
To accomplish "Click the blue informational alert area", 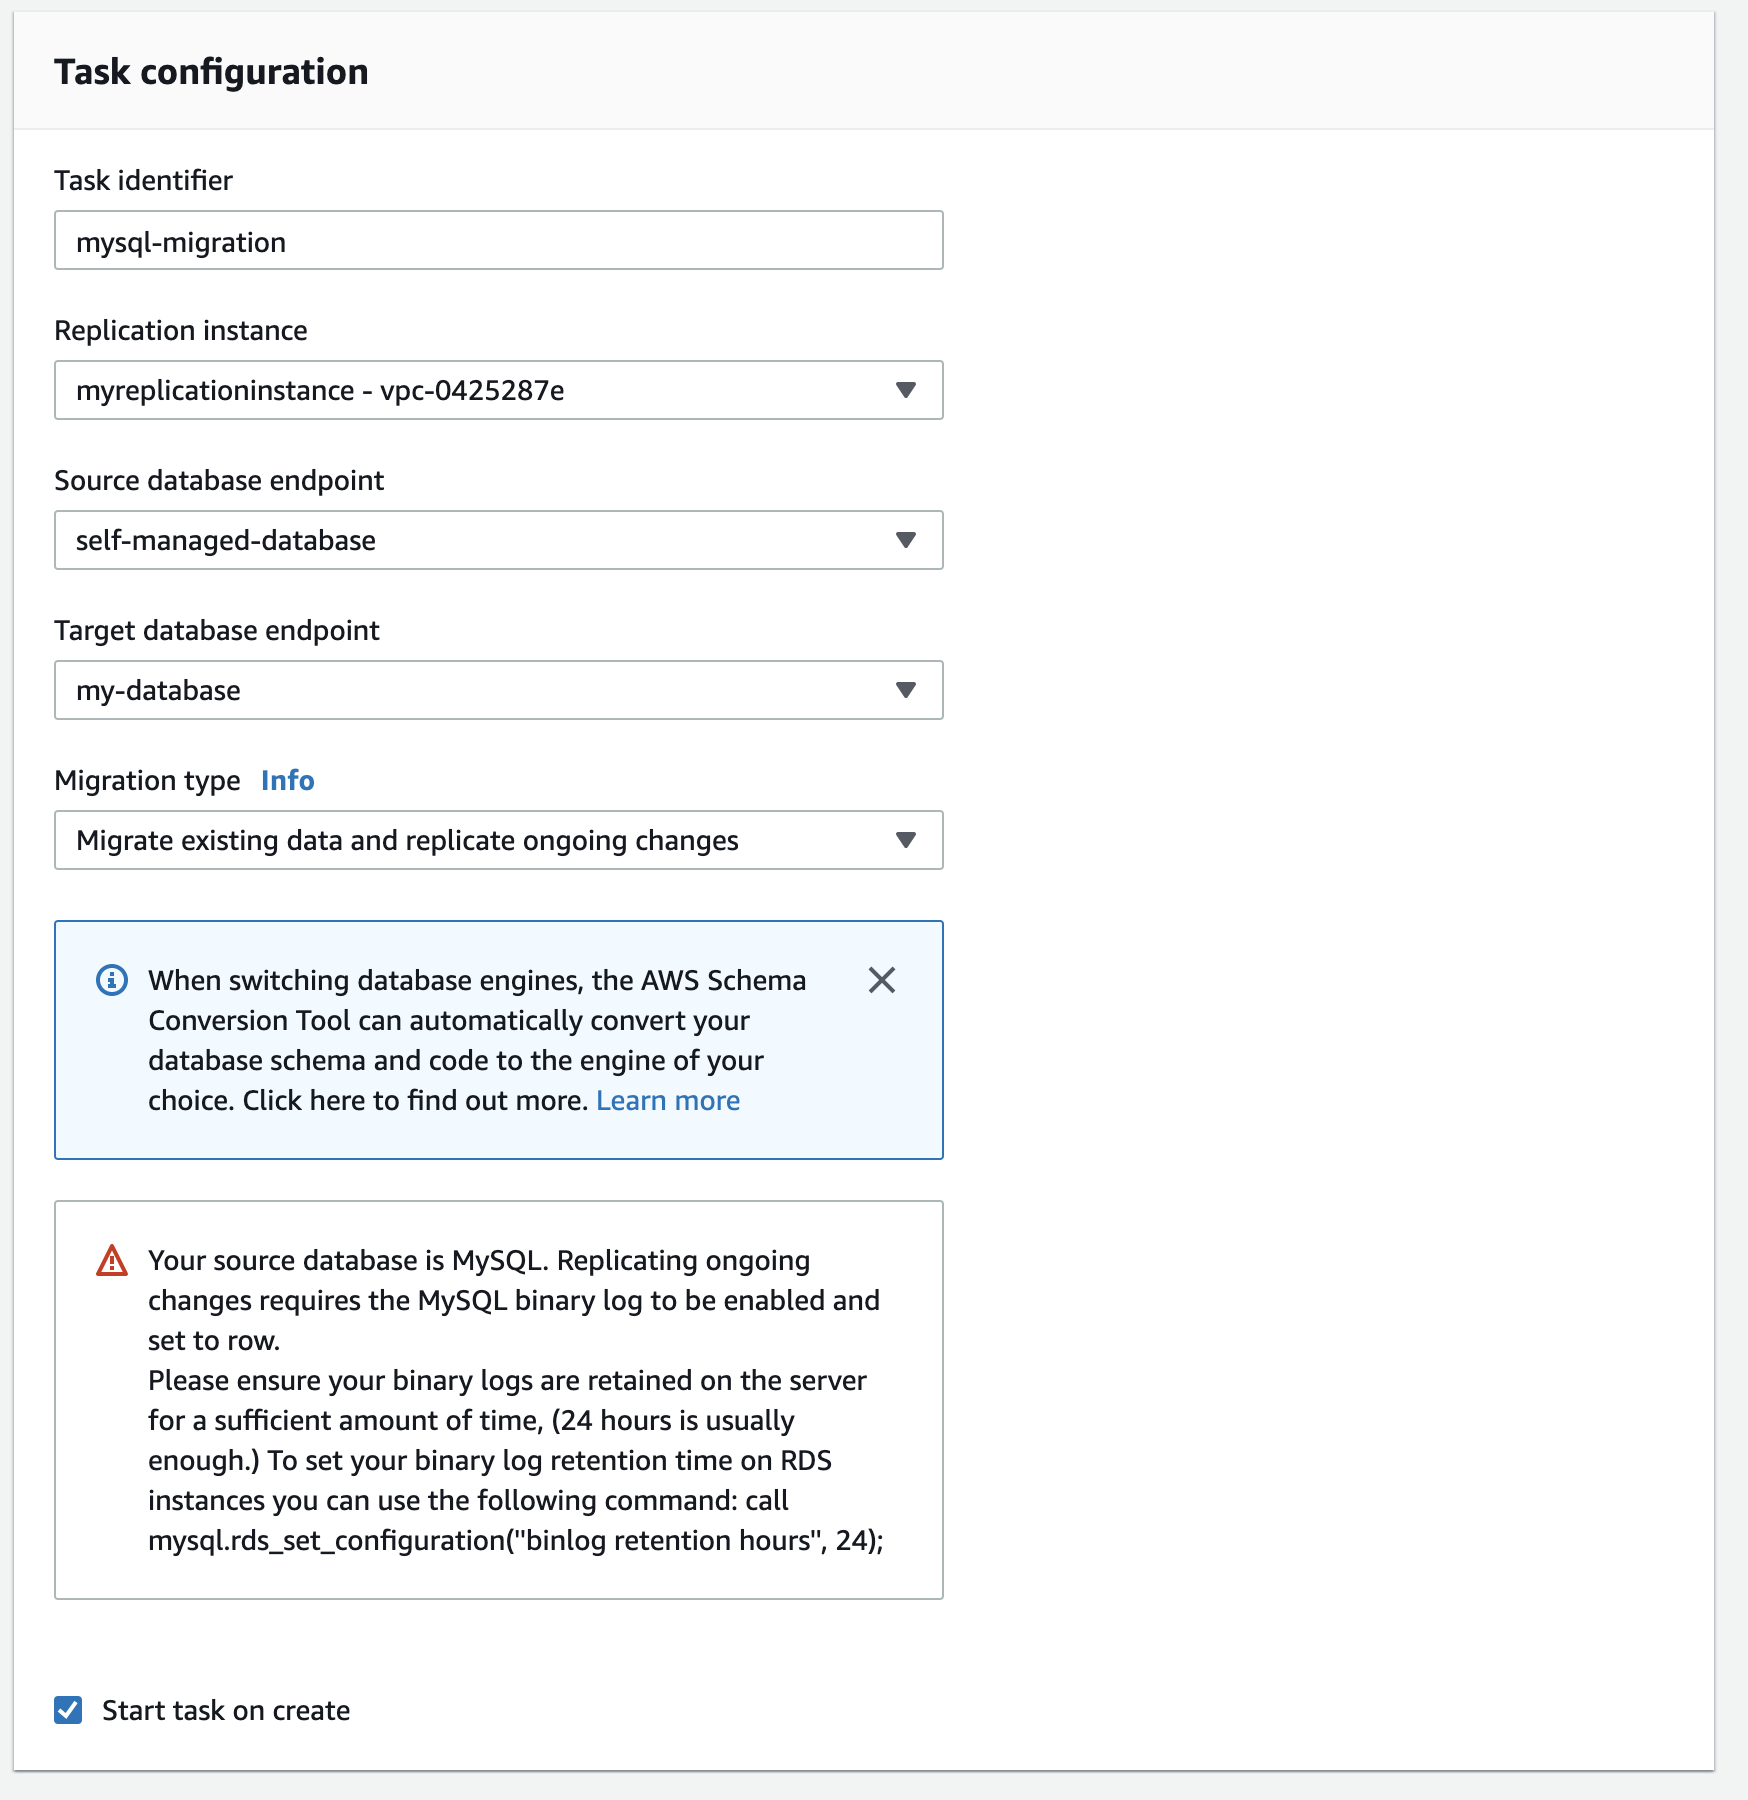I will (498, 1040).
